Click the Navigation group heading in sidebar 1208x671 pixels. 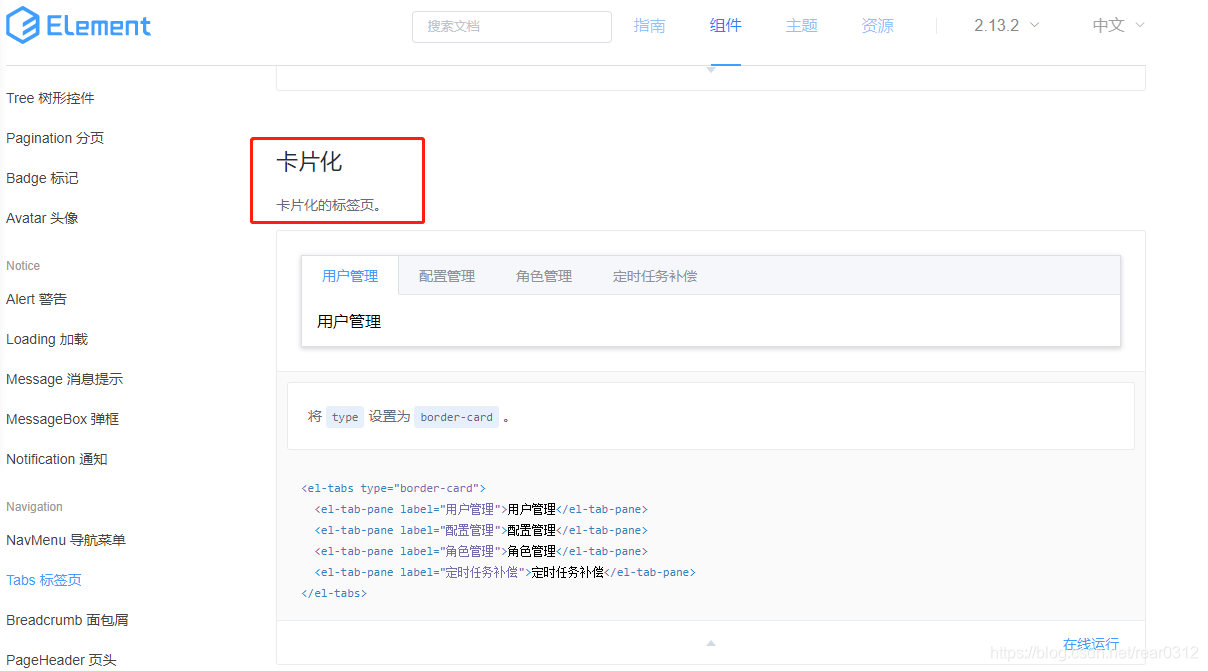34,507
